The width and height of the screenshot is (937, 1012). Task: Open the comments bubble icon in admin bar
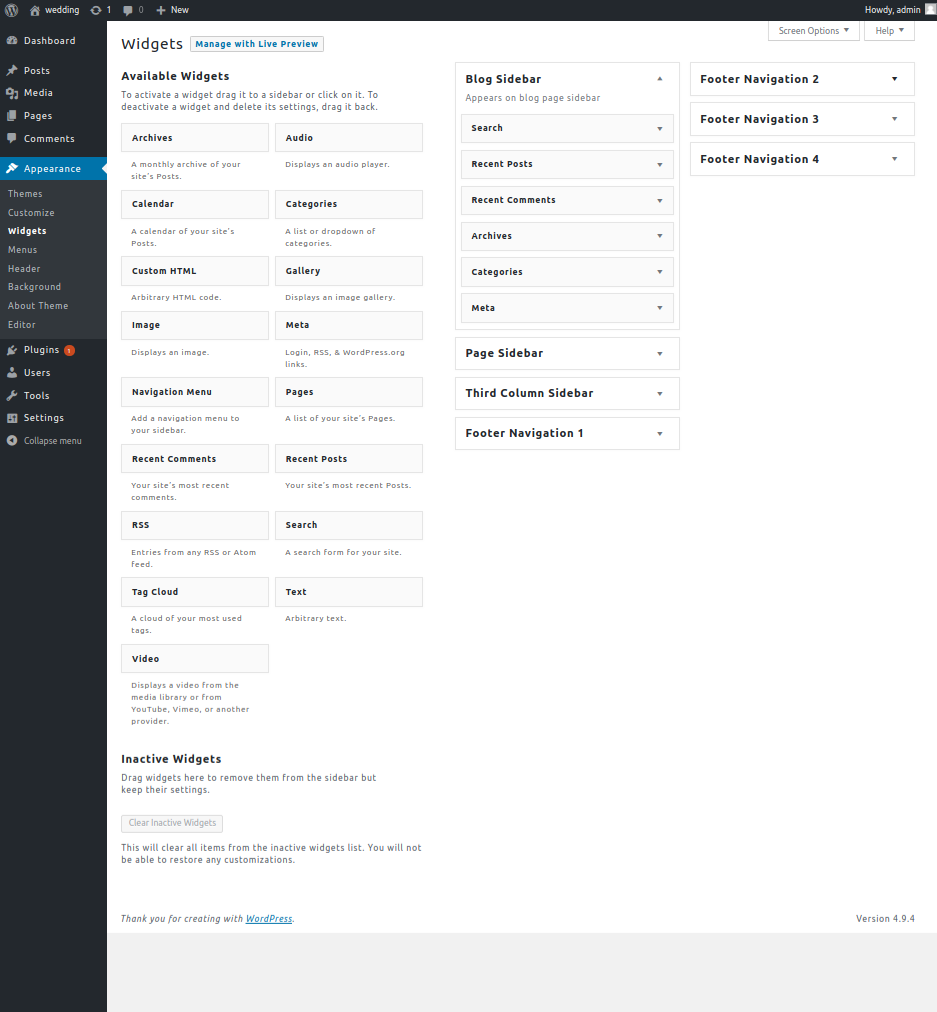pos(128,10)
